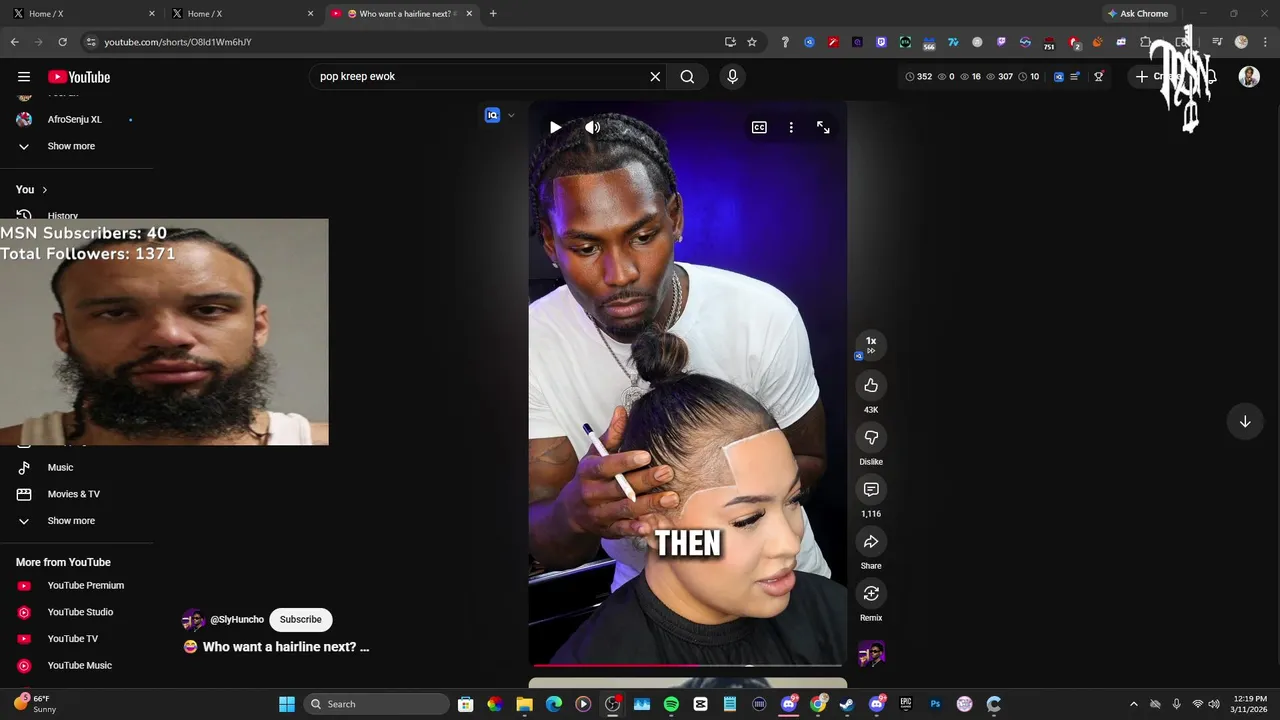Image resolution: width=1280 pixels, height=720 pixels.
Task: Open @SlyHuncho channel avatar
Action: tap(193, 620)
